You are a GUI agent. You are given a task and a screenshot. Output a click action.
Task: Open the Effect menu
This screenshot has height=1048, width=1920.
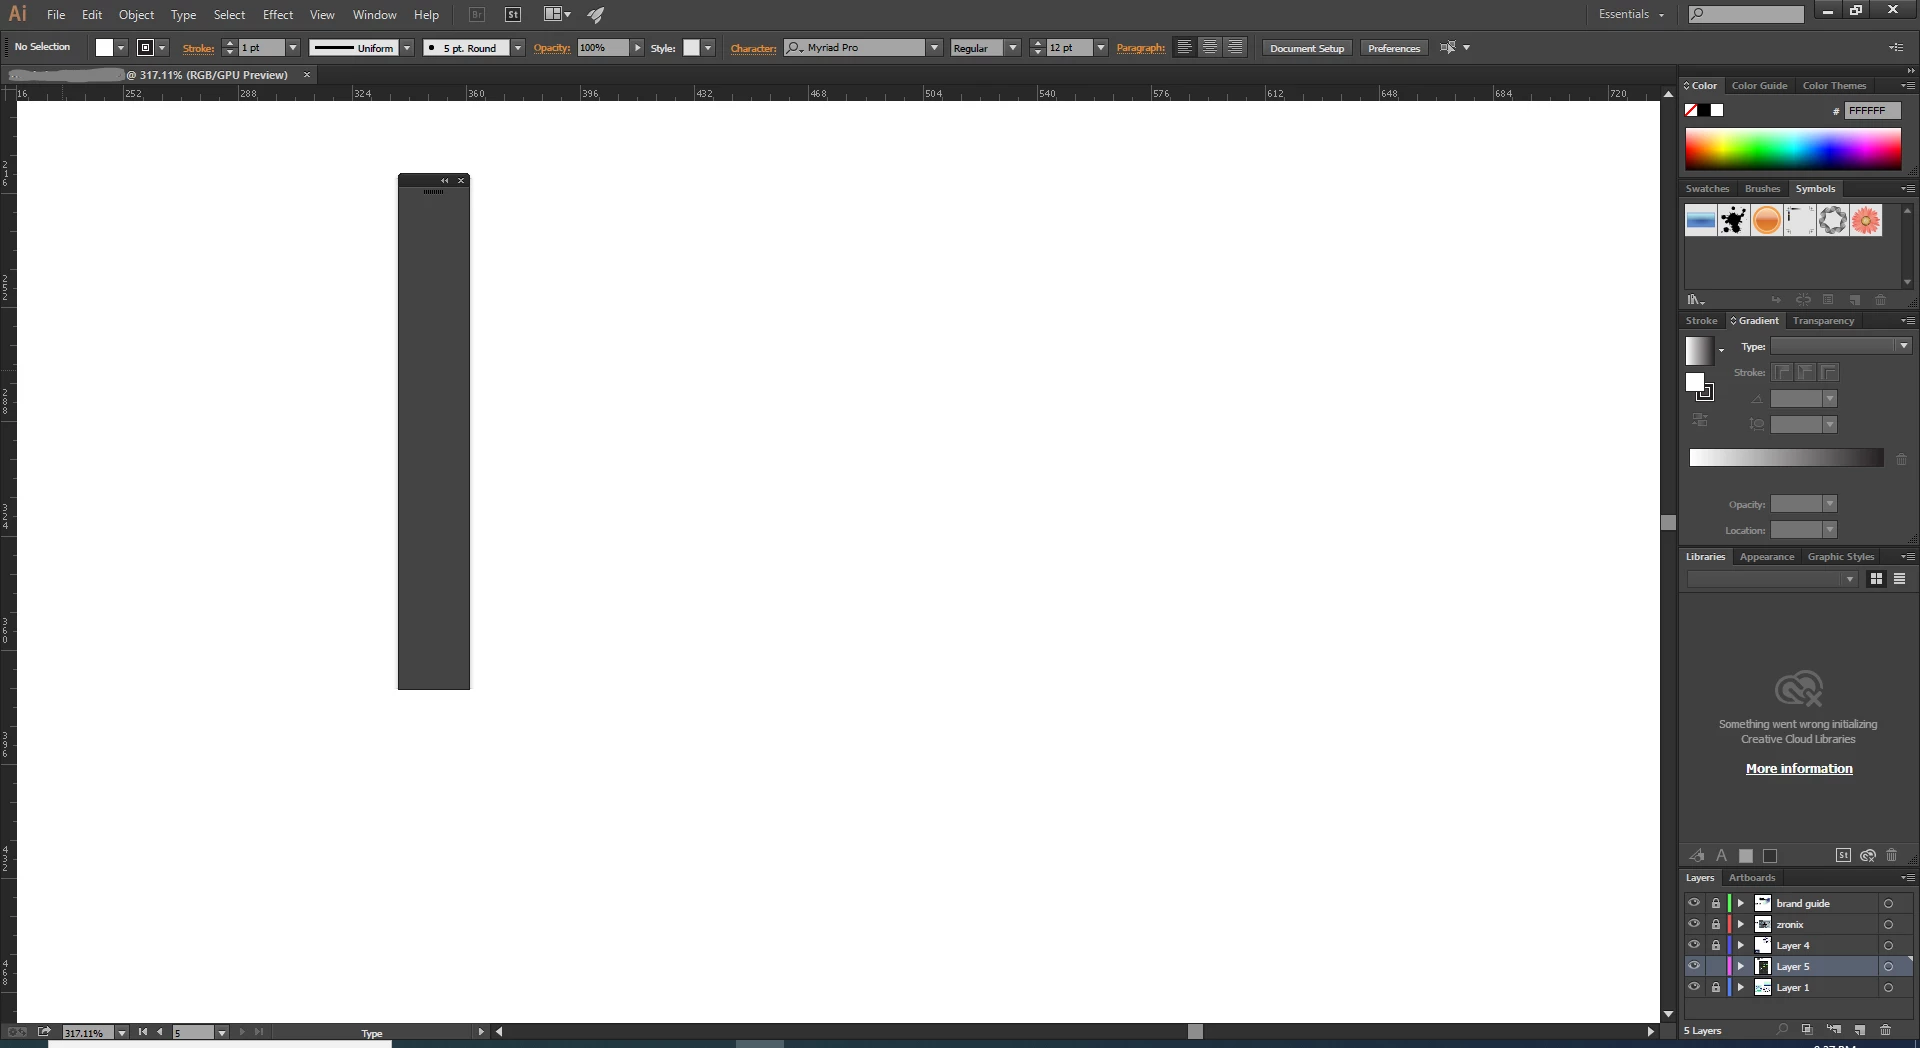tap(278, 15)
